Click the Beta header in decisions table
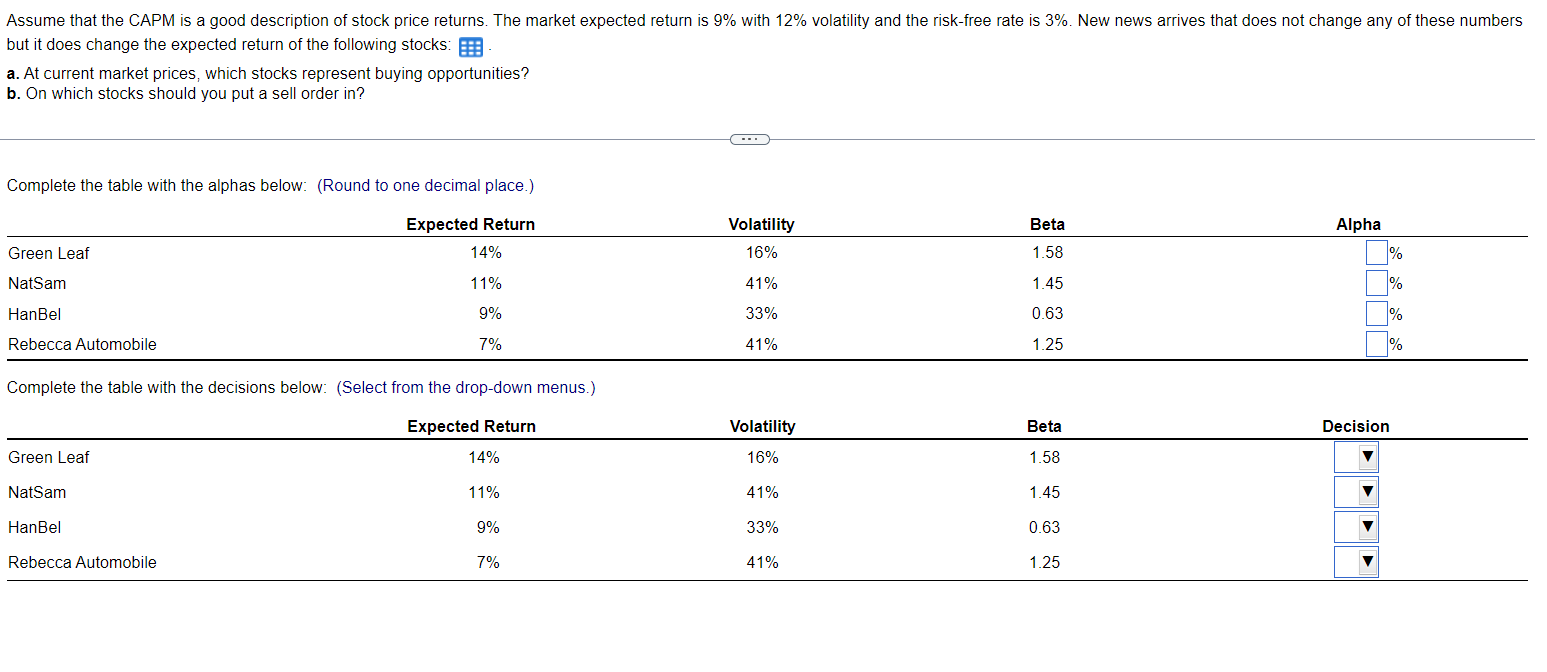The image size is (1547, 672). pos(1044,427)
